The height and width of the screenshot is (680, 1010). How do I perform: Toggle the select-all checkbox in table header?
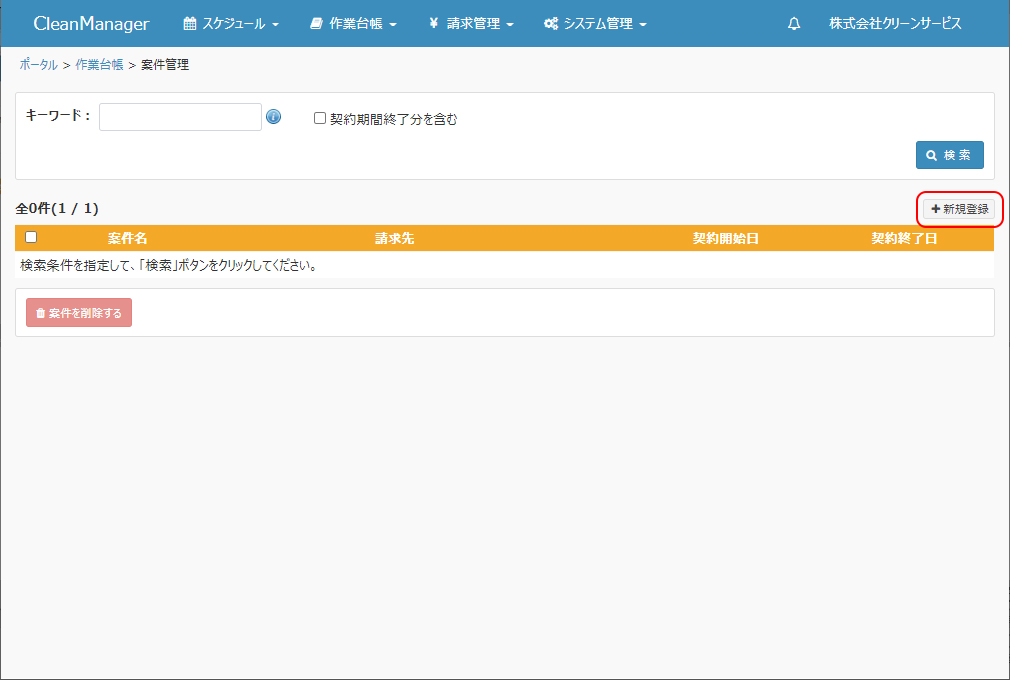31,237
